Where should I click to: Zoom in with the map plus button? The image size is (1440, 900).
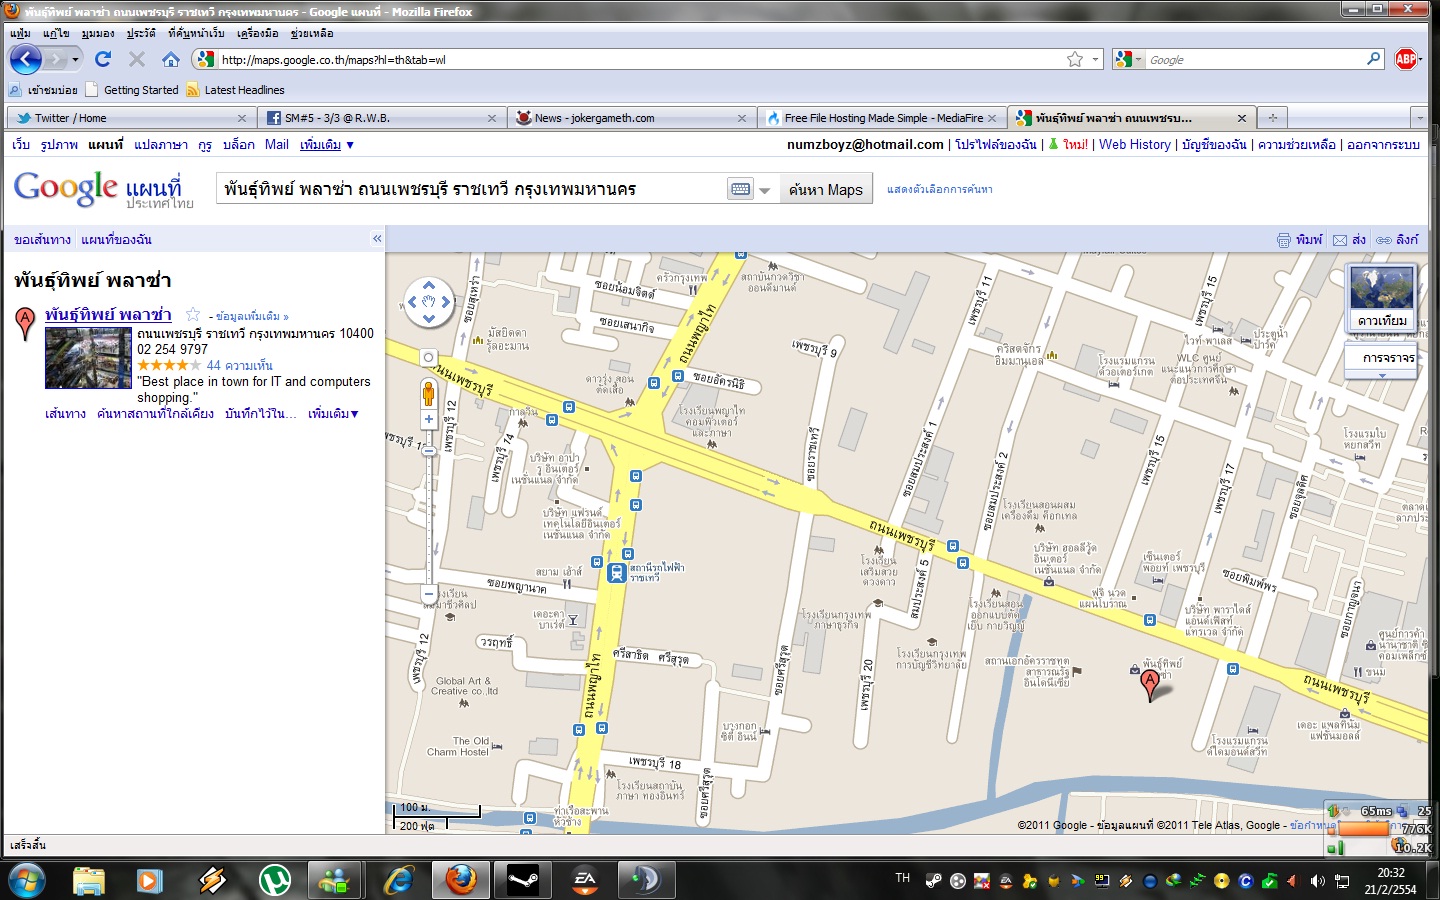(429, 420)
